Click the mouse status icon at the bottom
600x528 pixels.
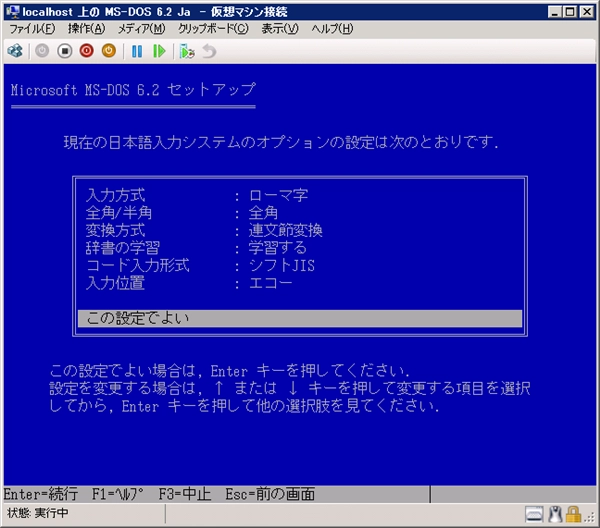click(x=555, y=514)
